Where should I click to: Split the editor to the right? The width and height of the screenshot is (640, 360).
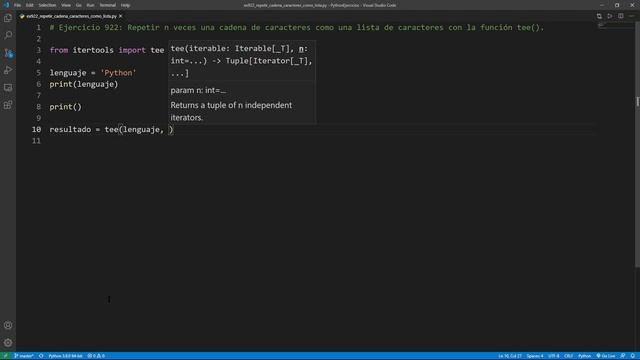(x=620, y=16)
